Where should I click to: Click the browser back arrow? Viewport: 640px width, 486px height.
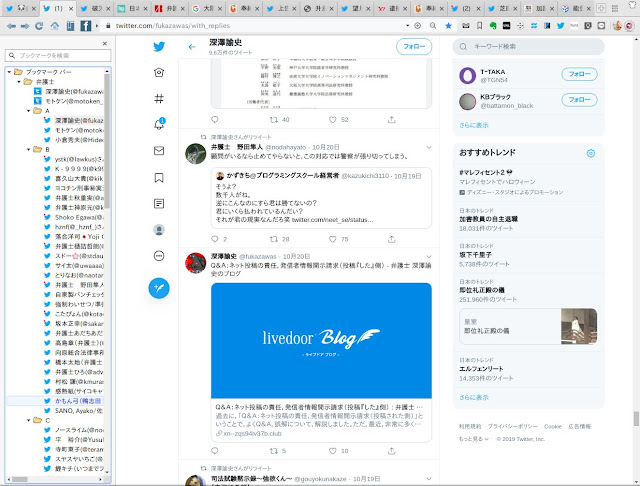tap(11, 26)
